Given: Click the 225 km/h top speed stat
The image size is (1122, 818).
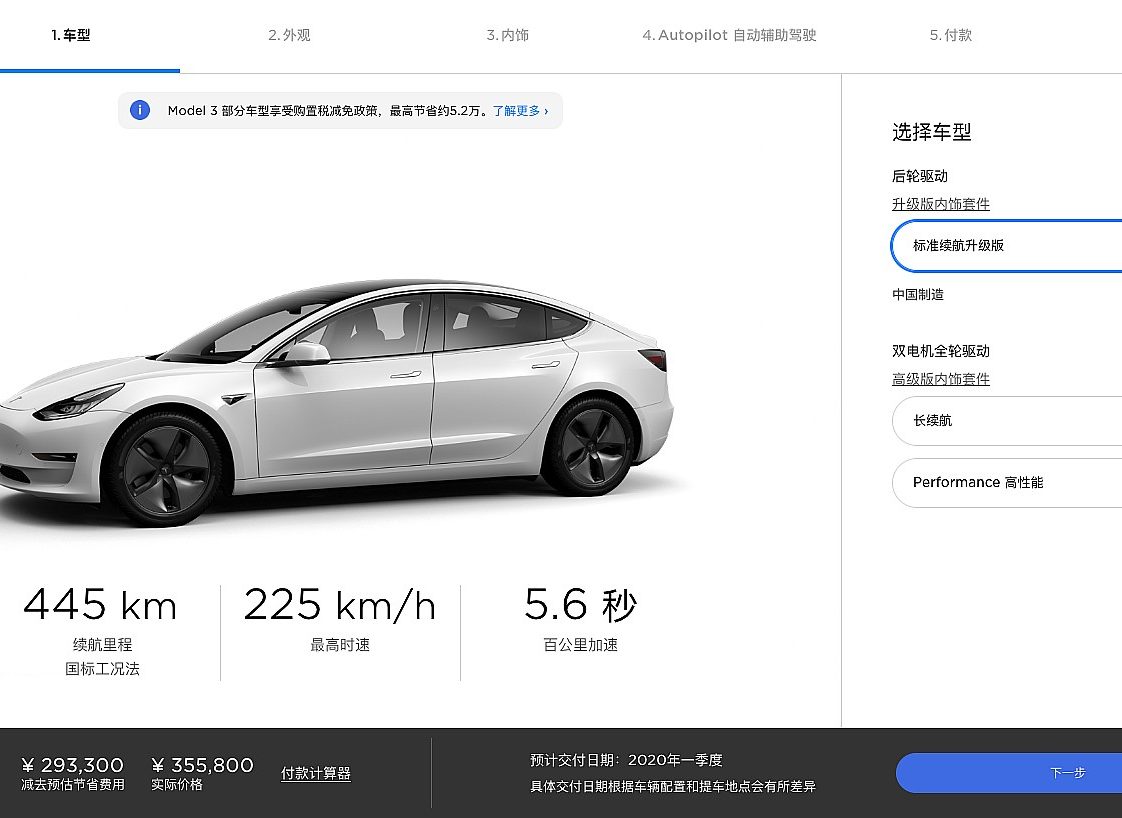Looking at the screenshot, I should pyautogui.click(x=340, y=605).
